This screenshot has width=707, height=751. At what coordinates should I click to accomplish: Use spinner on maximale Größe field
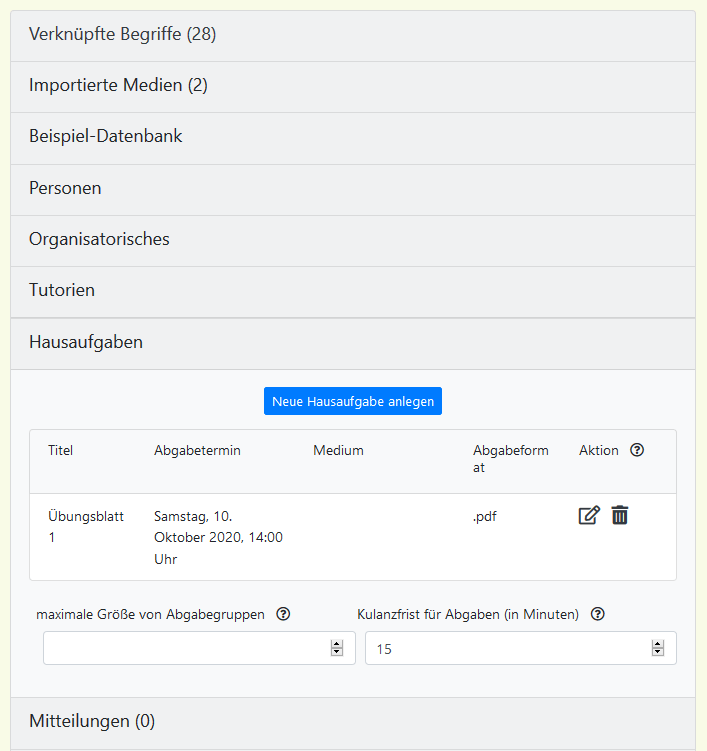click(x=336, y=648)
